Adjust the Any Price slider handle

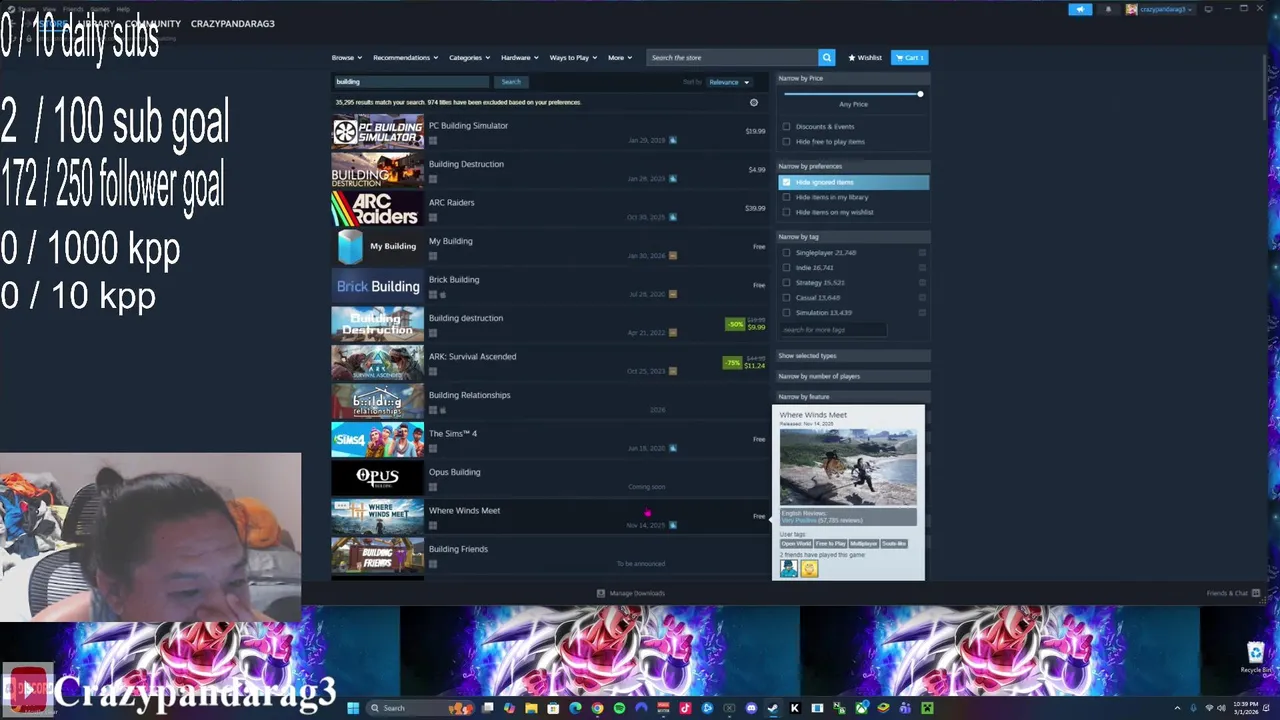920,94
